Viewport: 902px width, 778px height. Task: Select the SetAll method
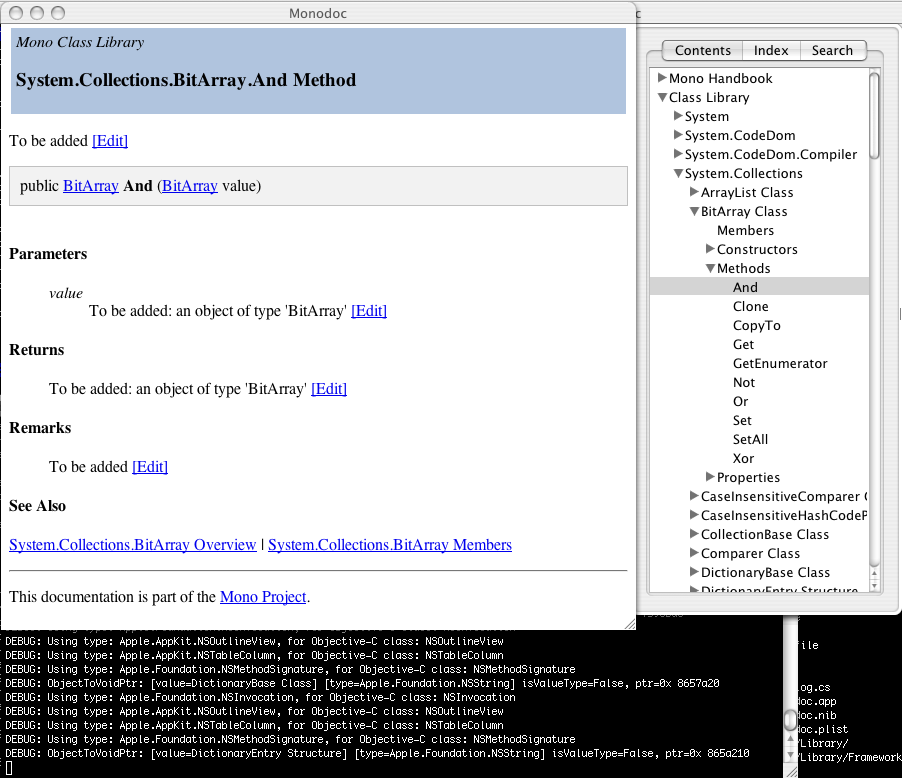click(750, 439)
